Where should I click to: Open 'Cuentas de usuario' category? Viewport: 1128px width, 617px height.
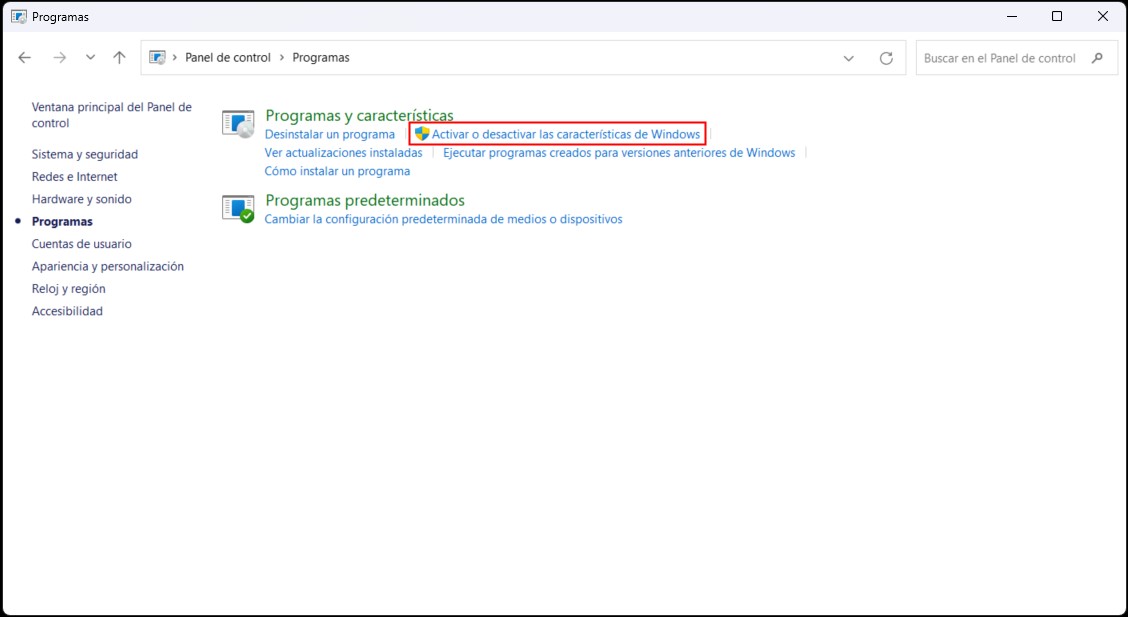(82, 244)
